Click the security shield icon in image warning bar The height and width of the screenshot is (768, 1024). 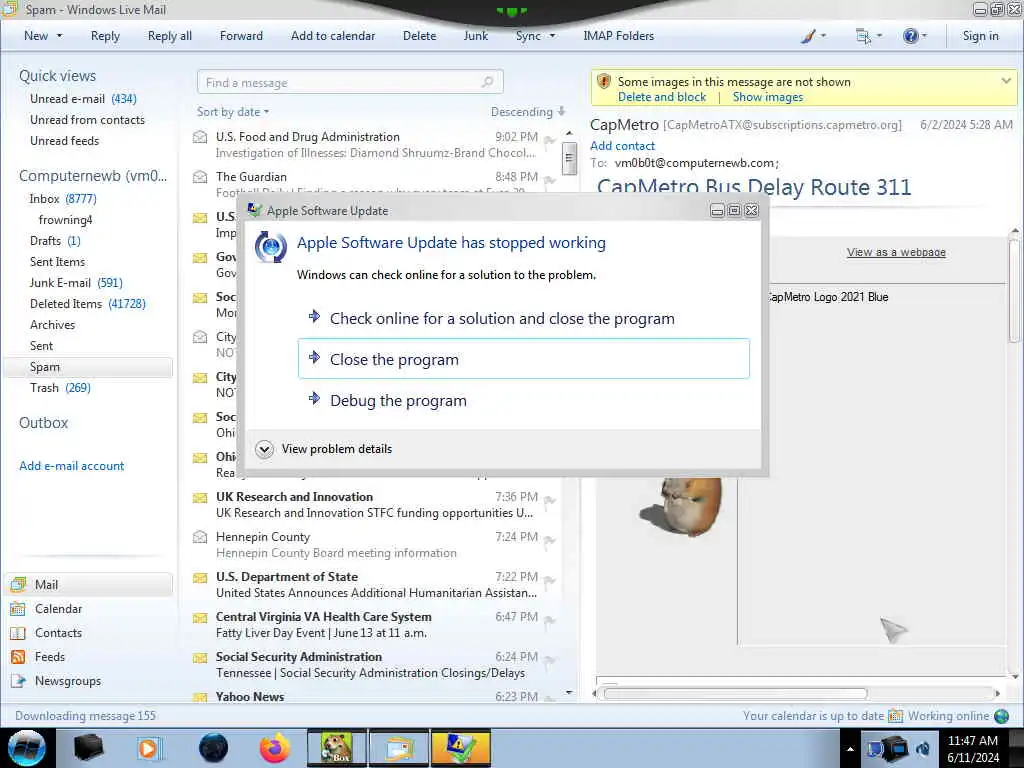tap(604, 82)
